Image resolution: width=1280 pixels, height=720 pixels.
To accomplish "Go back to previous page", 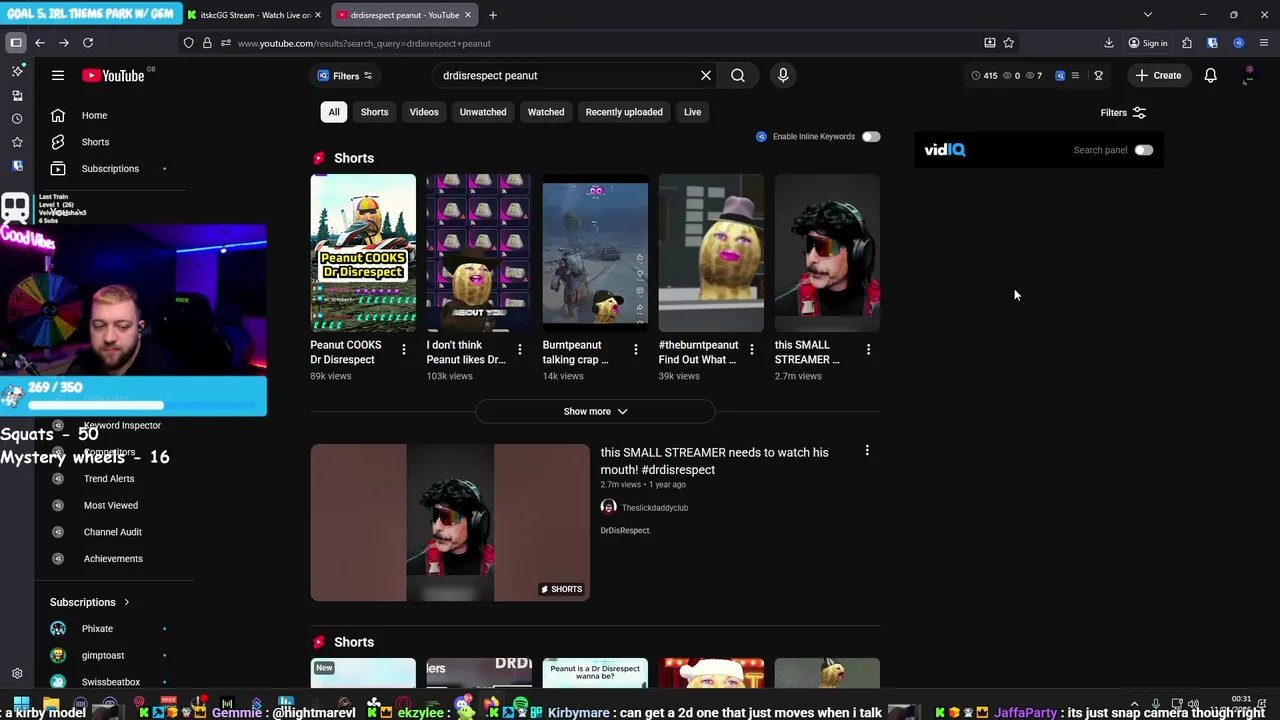I will click(40, 43).
